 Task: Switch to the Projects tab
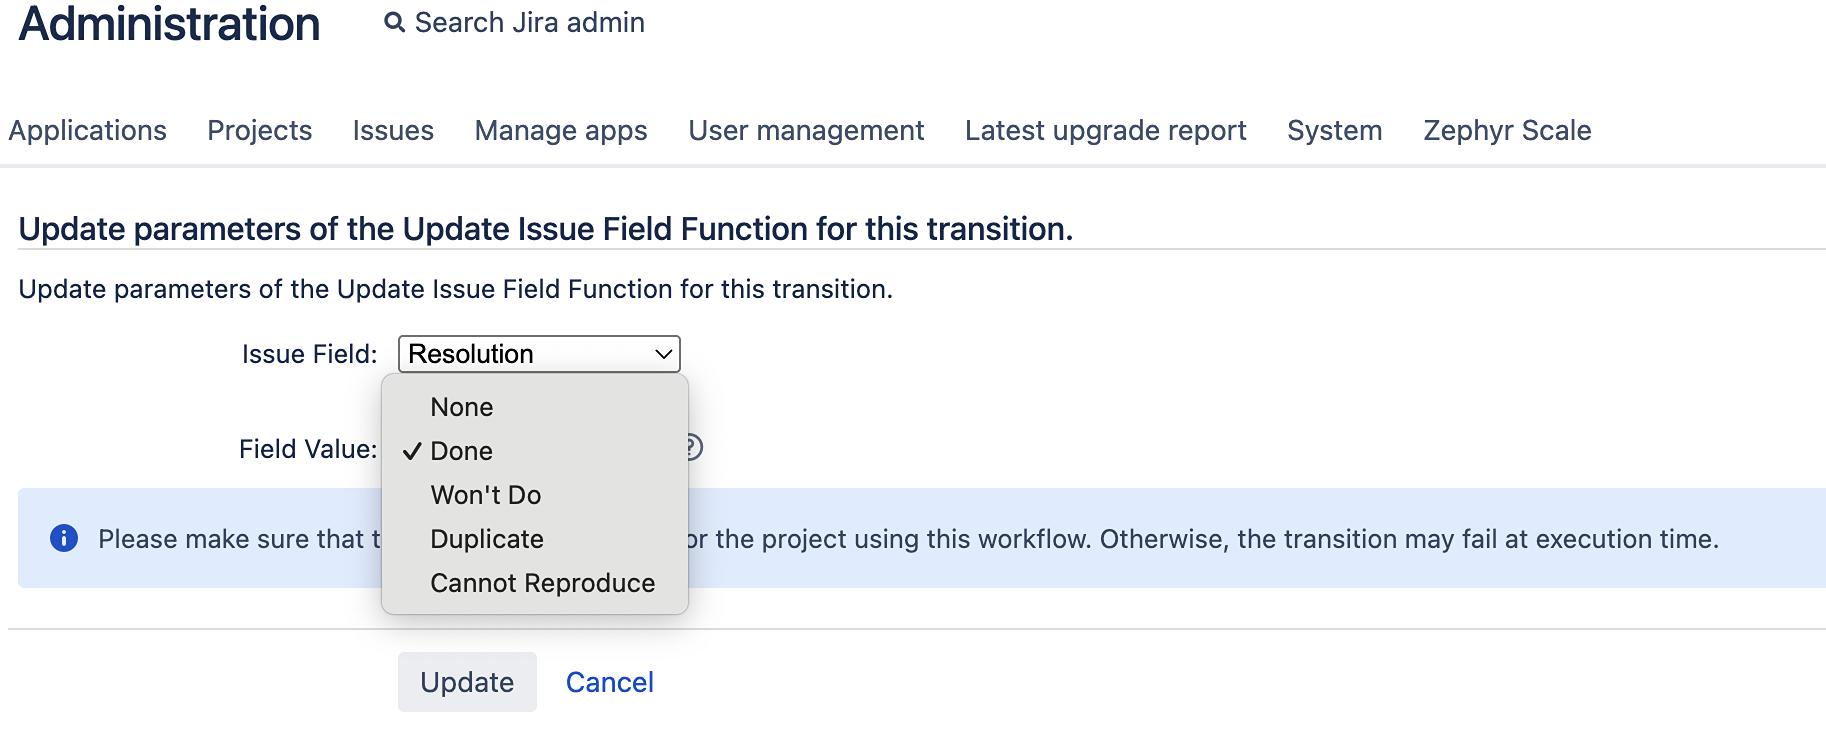point(260,130)
